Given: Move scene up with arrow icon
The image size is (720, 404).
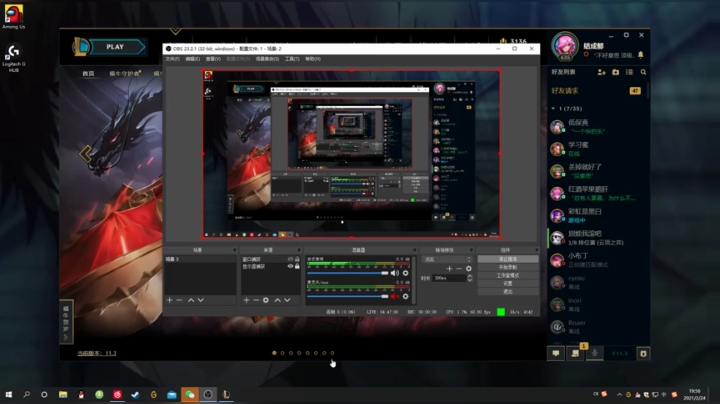Looking at the screenshot, I should click(x=191, y=300).
